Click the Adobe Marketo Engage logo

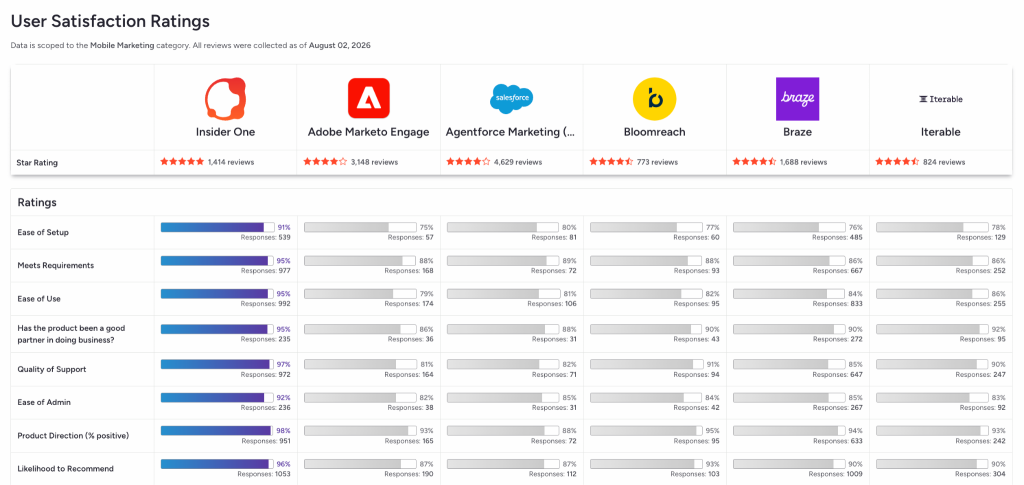368,99
